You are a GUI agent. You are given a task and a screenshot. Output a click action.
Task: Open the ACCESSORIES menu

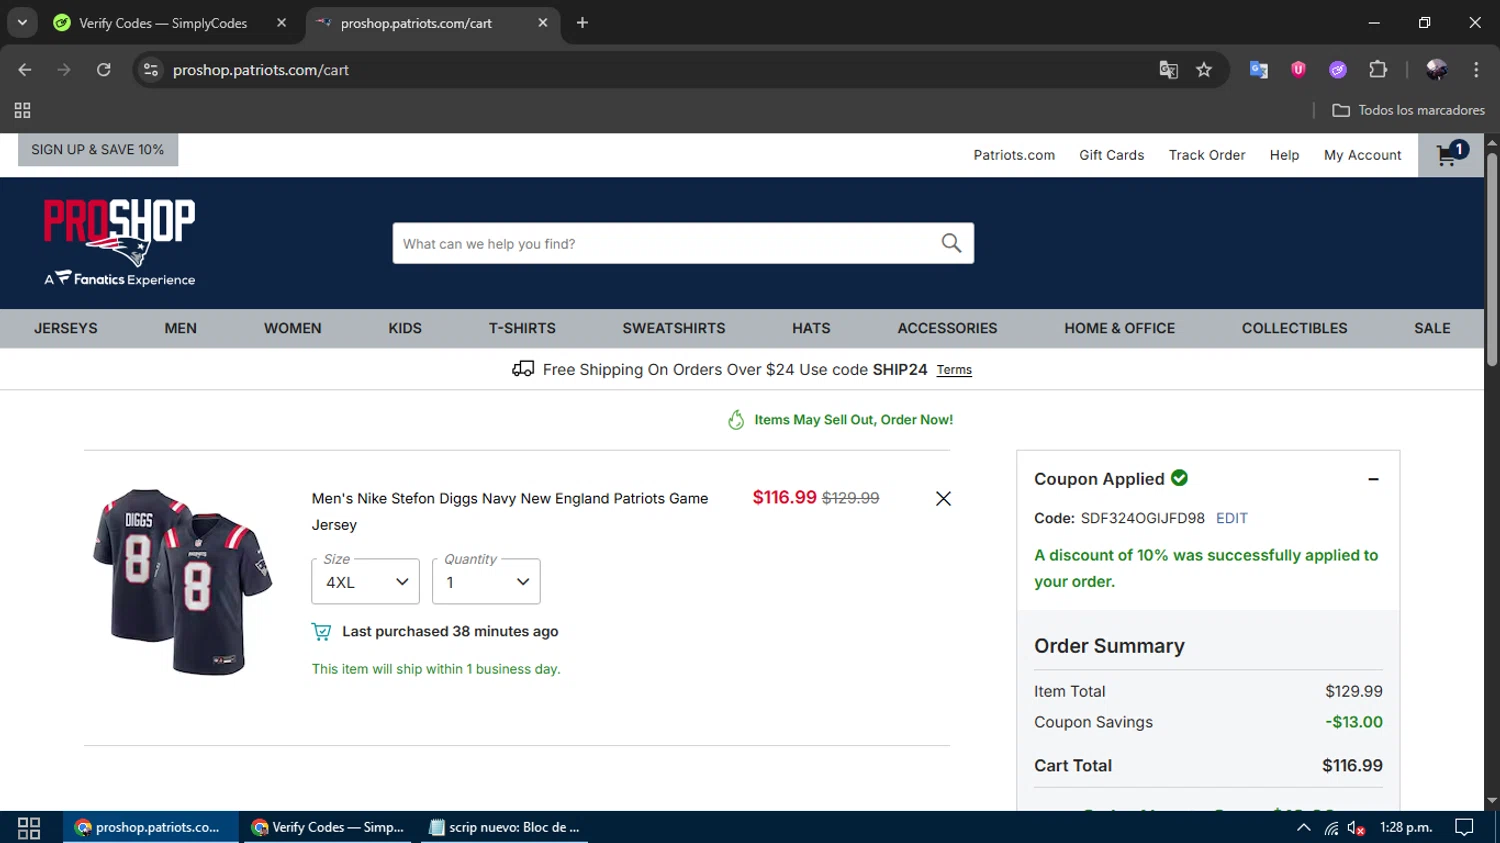pyautogui.click(x=947, y=328)
